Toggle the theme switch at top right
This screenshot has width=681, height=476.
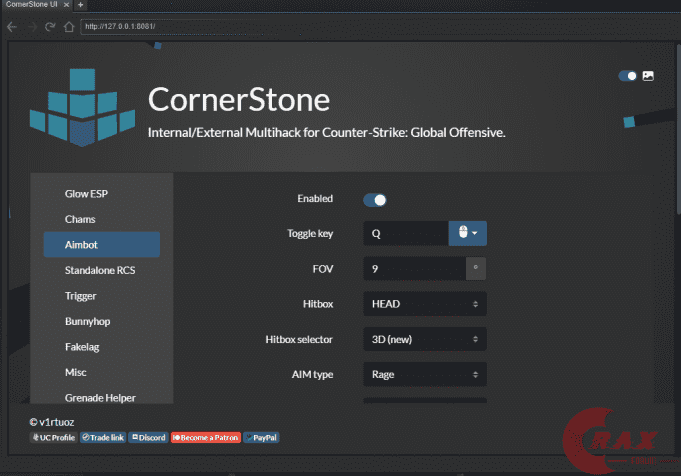[628, 76]
